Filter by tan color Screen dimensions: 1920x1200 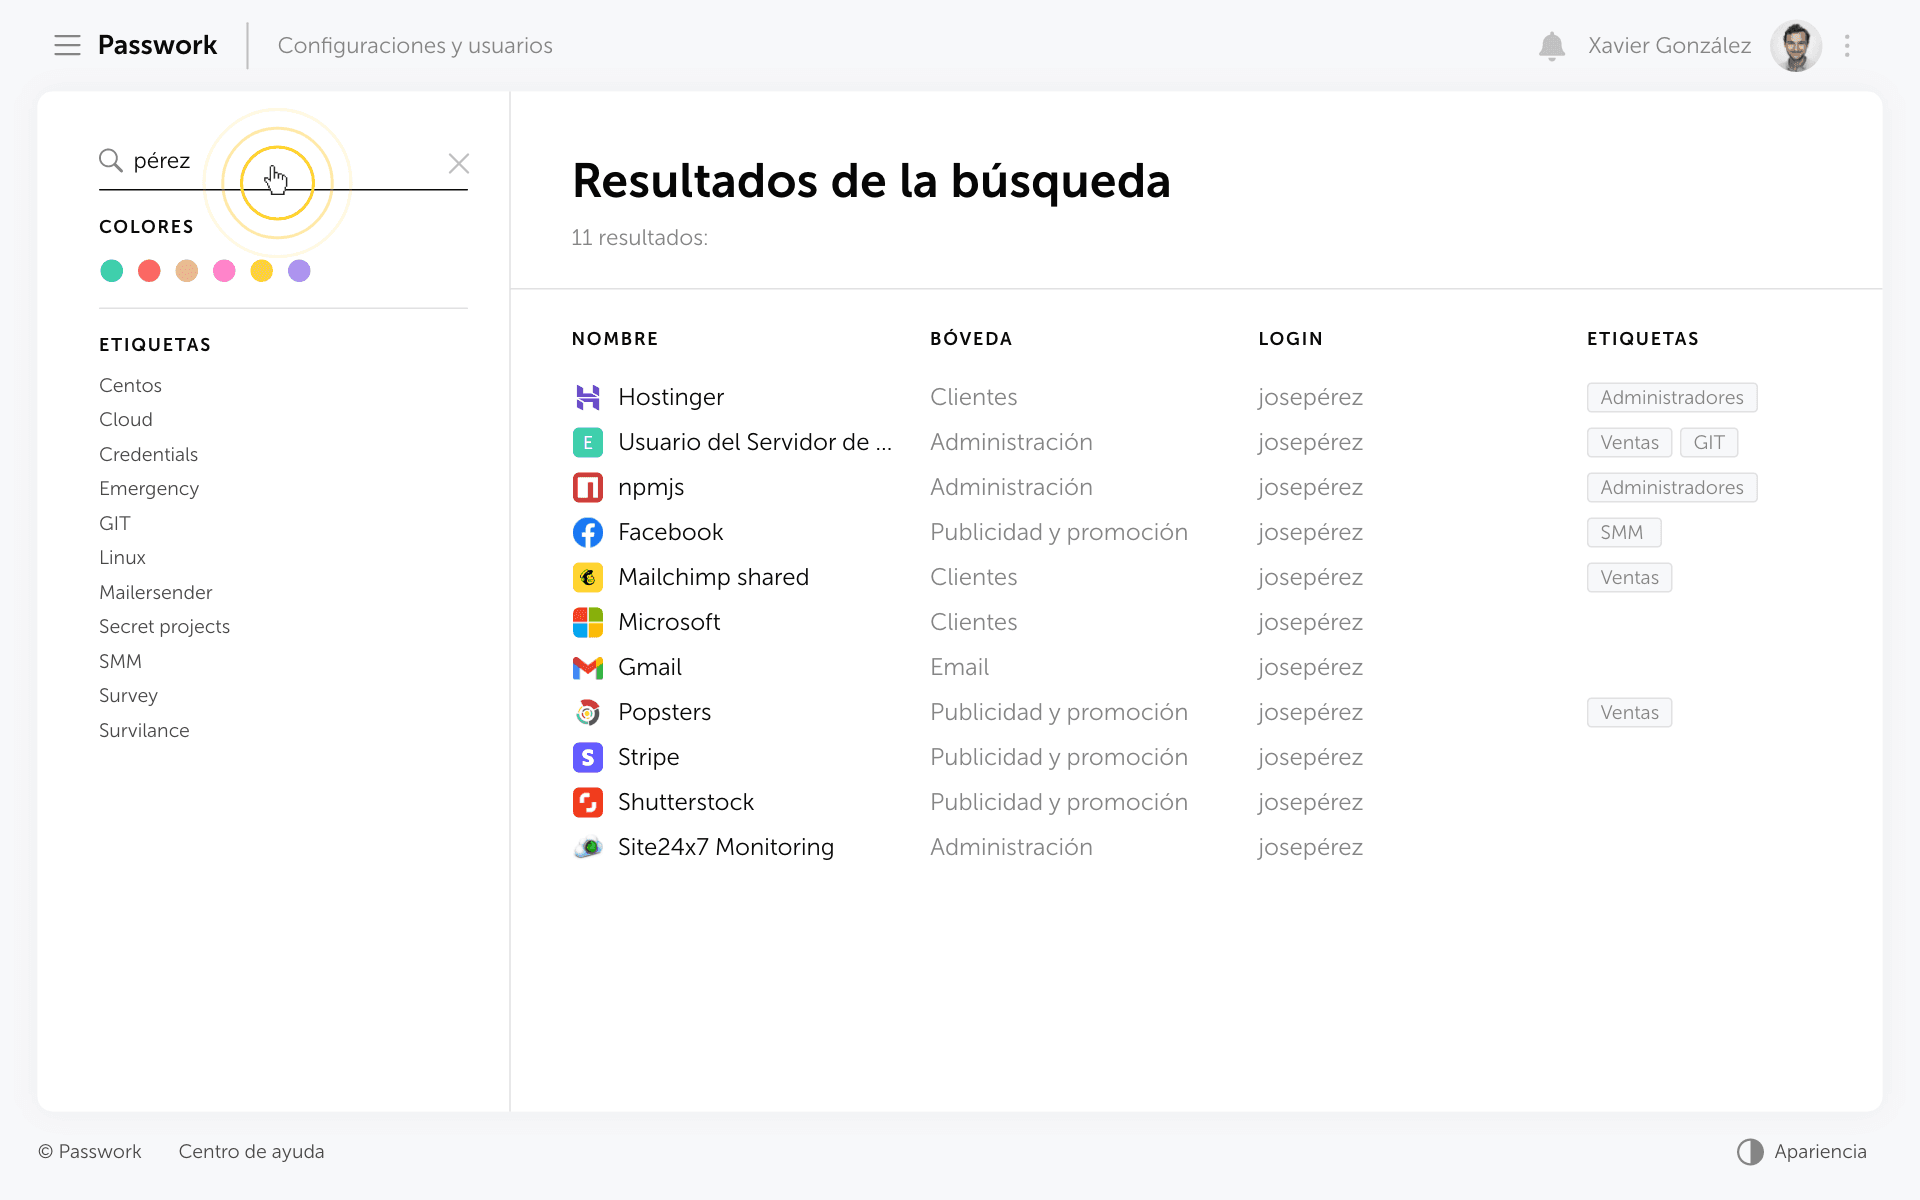tap(187, 271)
